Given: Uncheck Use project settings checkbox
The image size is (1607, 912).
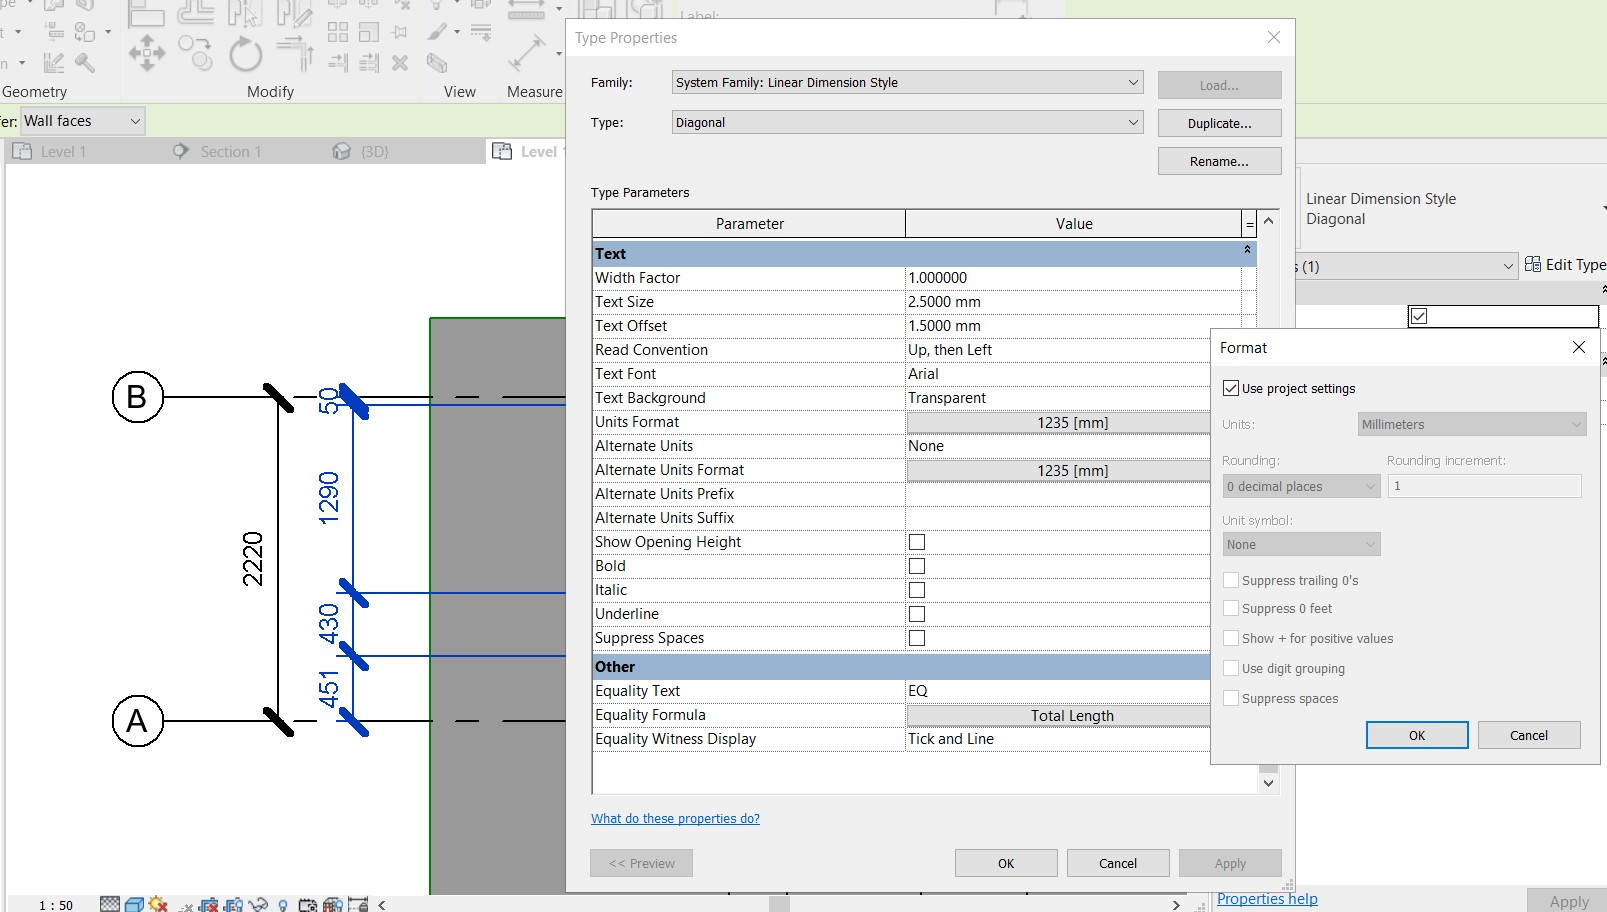Looking at the screenshot, I should 1231,388.
